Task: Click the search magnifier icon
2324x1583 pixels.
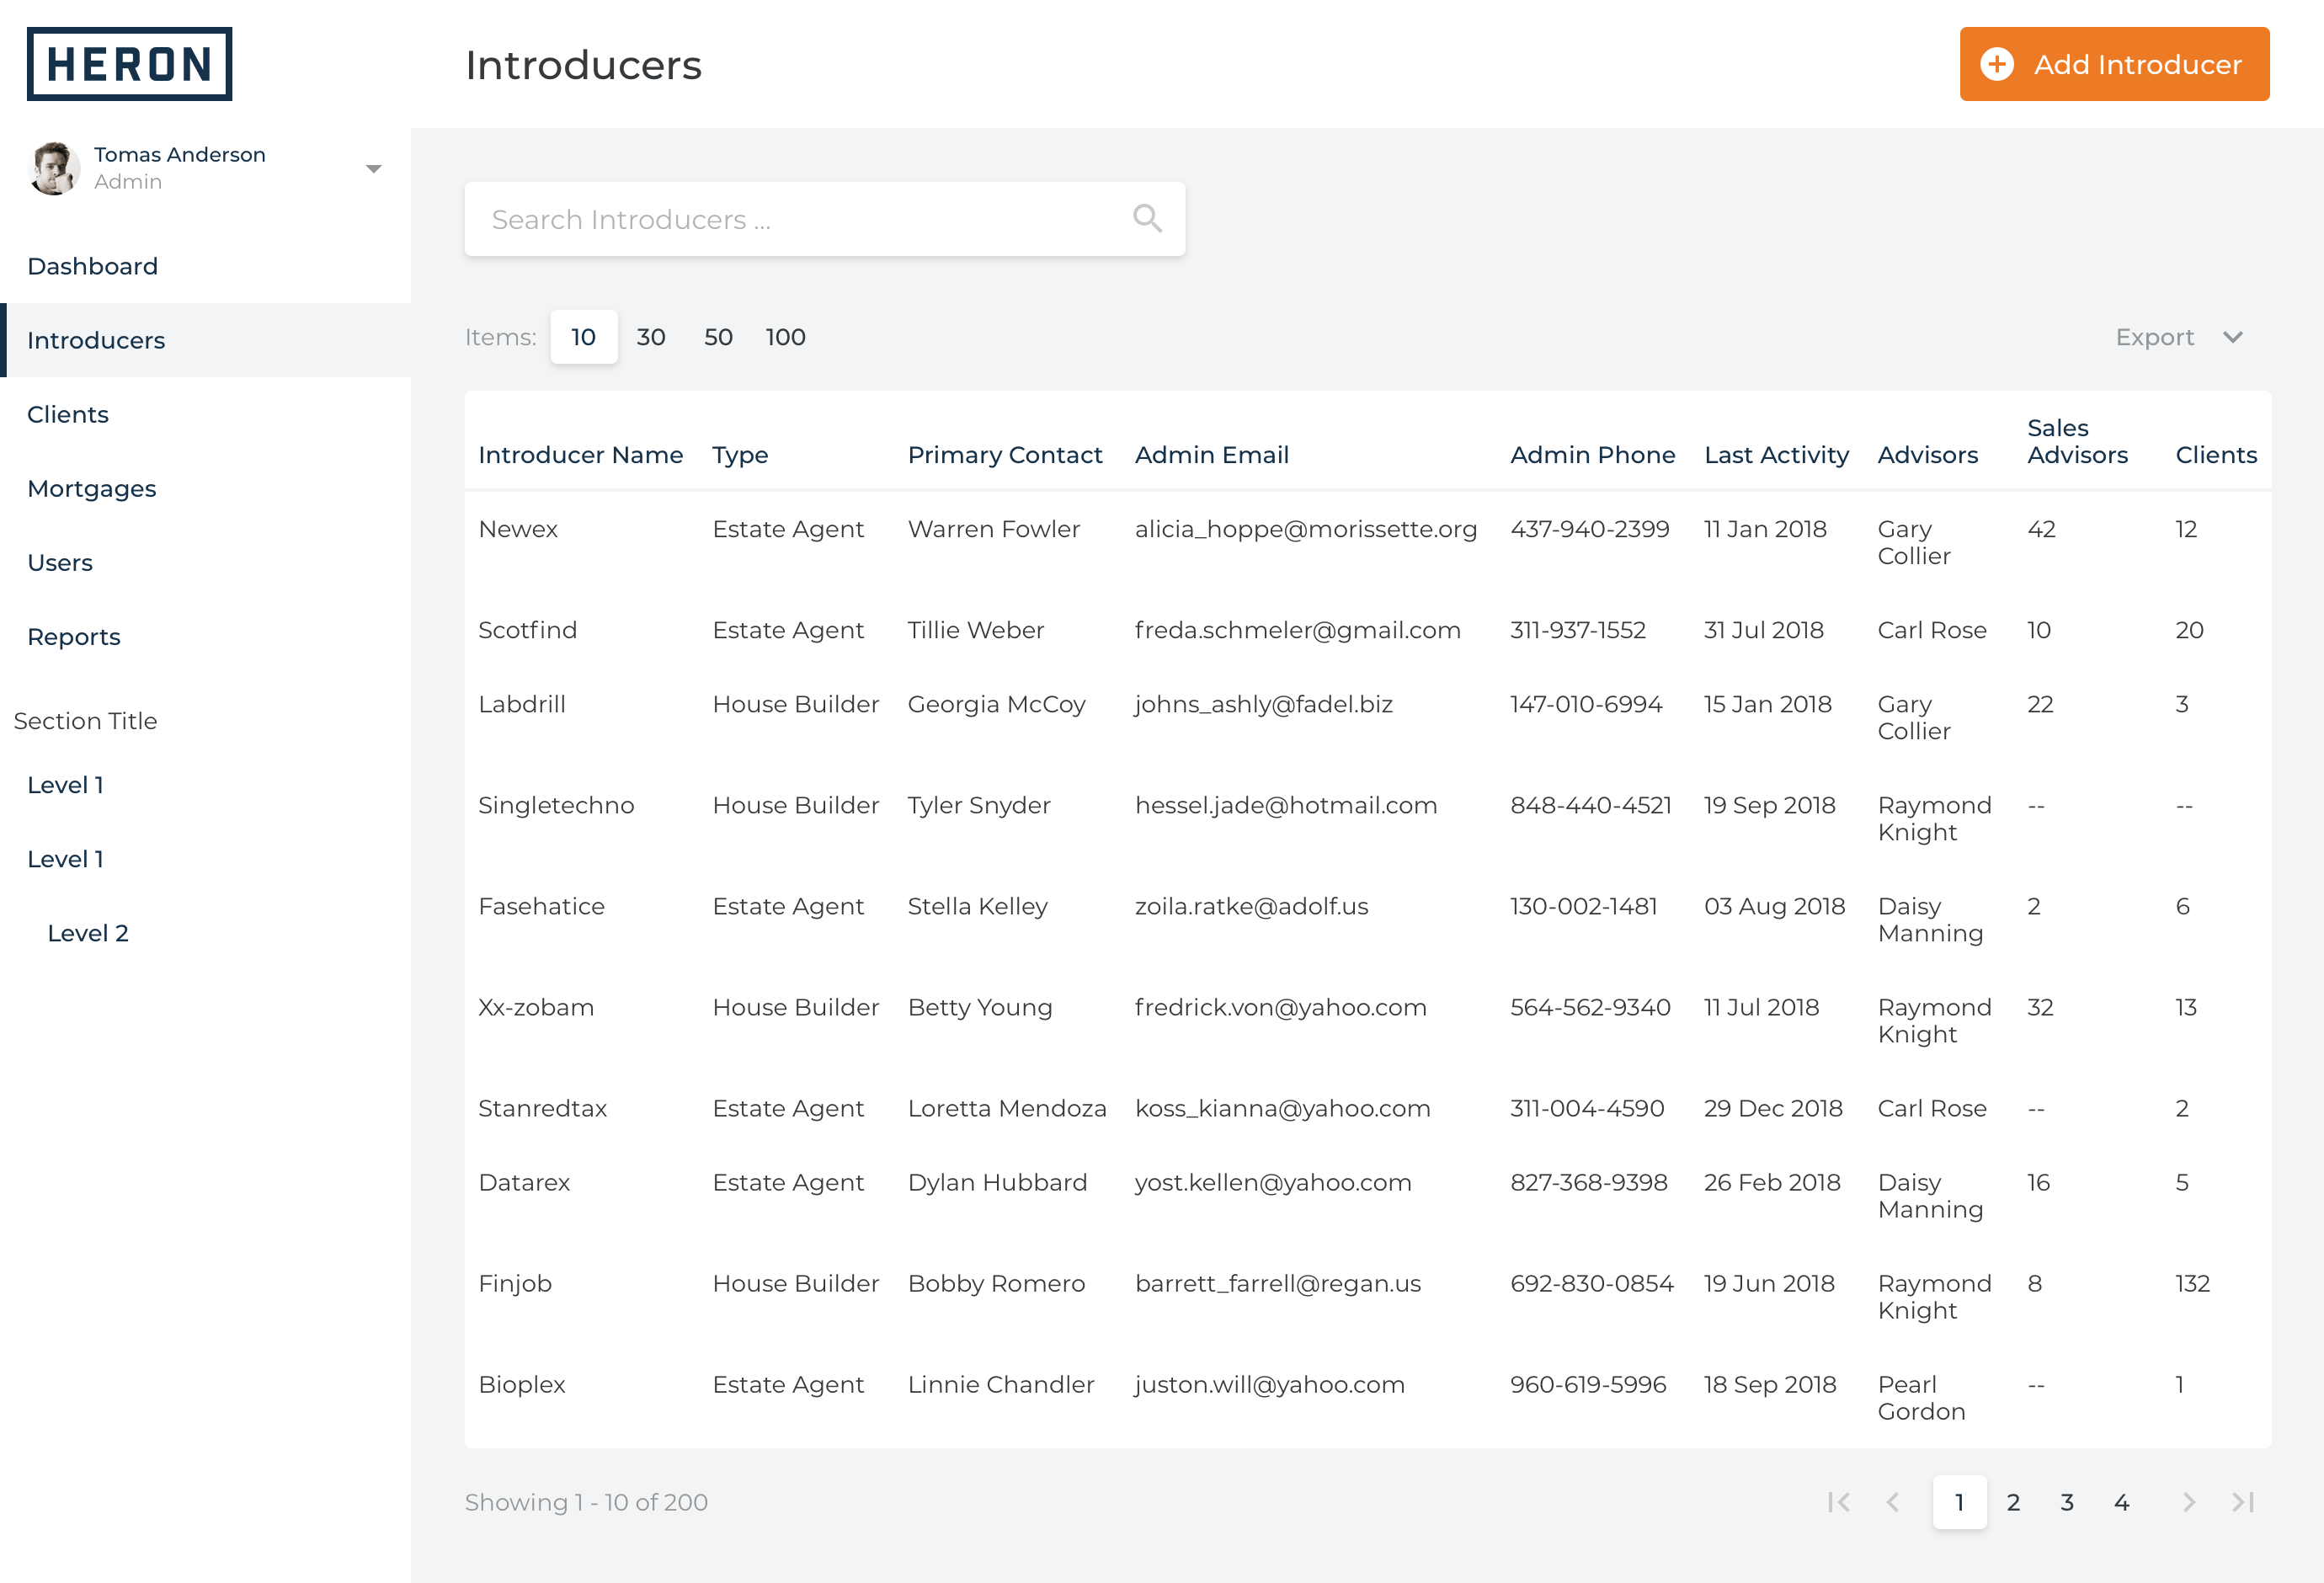Action: pos(1147,218)
